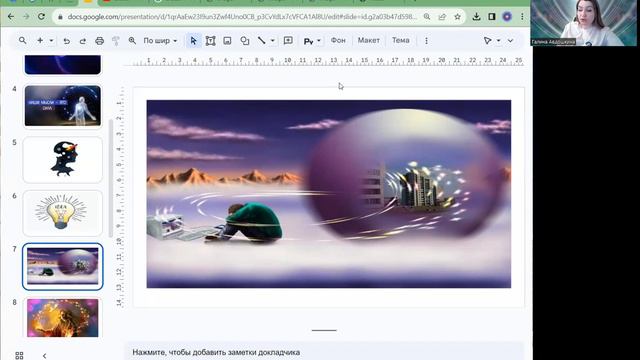Add a comment
The height and width of the screenshot is (360, 640).
tap(288, 40)
